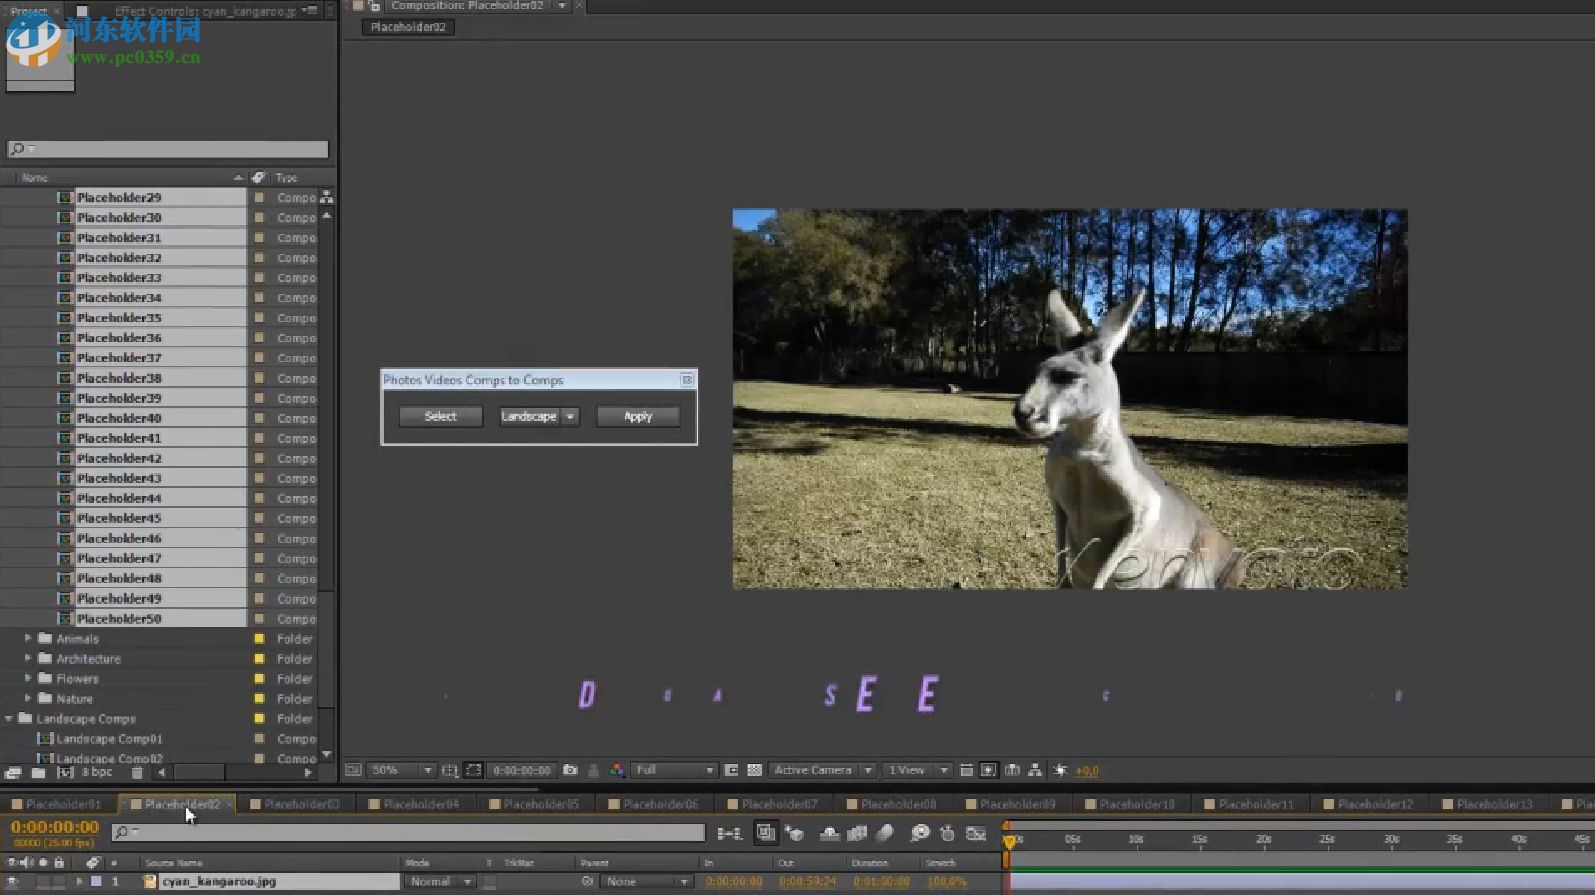Delete selected items with trash icon

pyautogui.click(x=137, y=773)
